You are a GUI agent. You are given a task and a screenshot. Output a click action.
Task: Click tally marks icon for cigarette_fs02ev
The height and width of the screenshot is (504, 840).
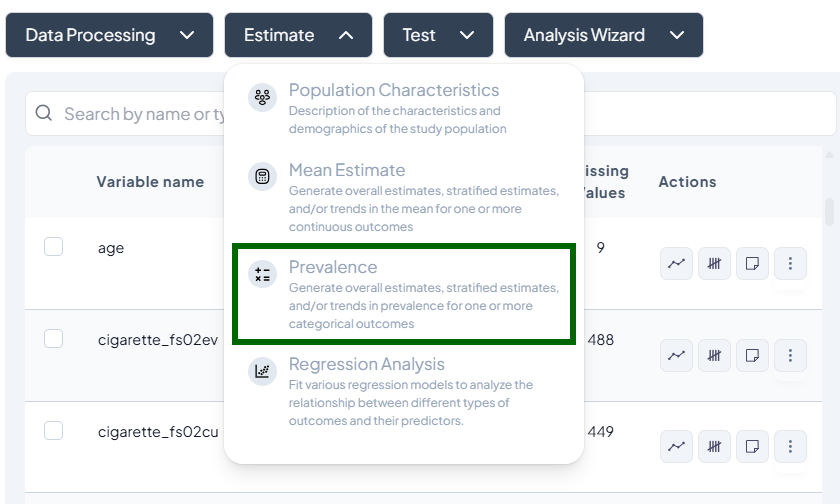click(x=714, y=355)
